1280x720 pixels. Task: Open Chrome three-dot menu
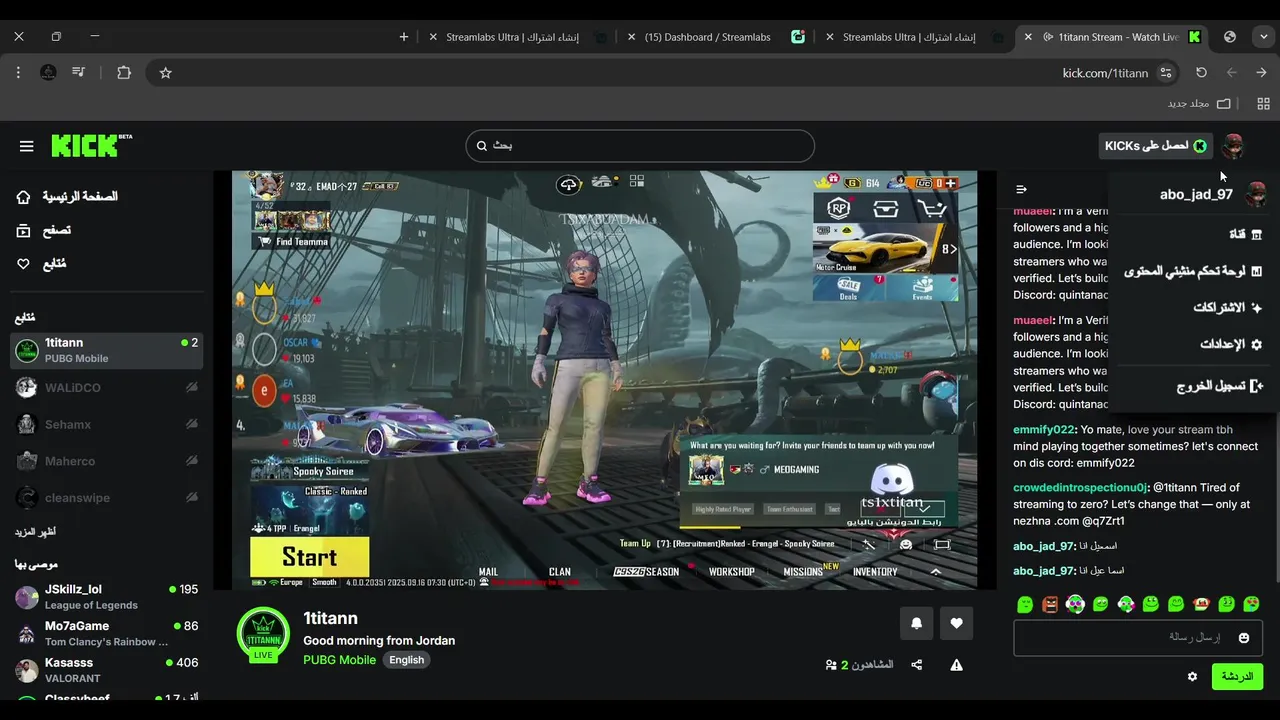[x=18, y=73]
